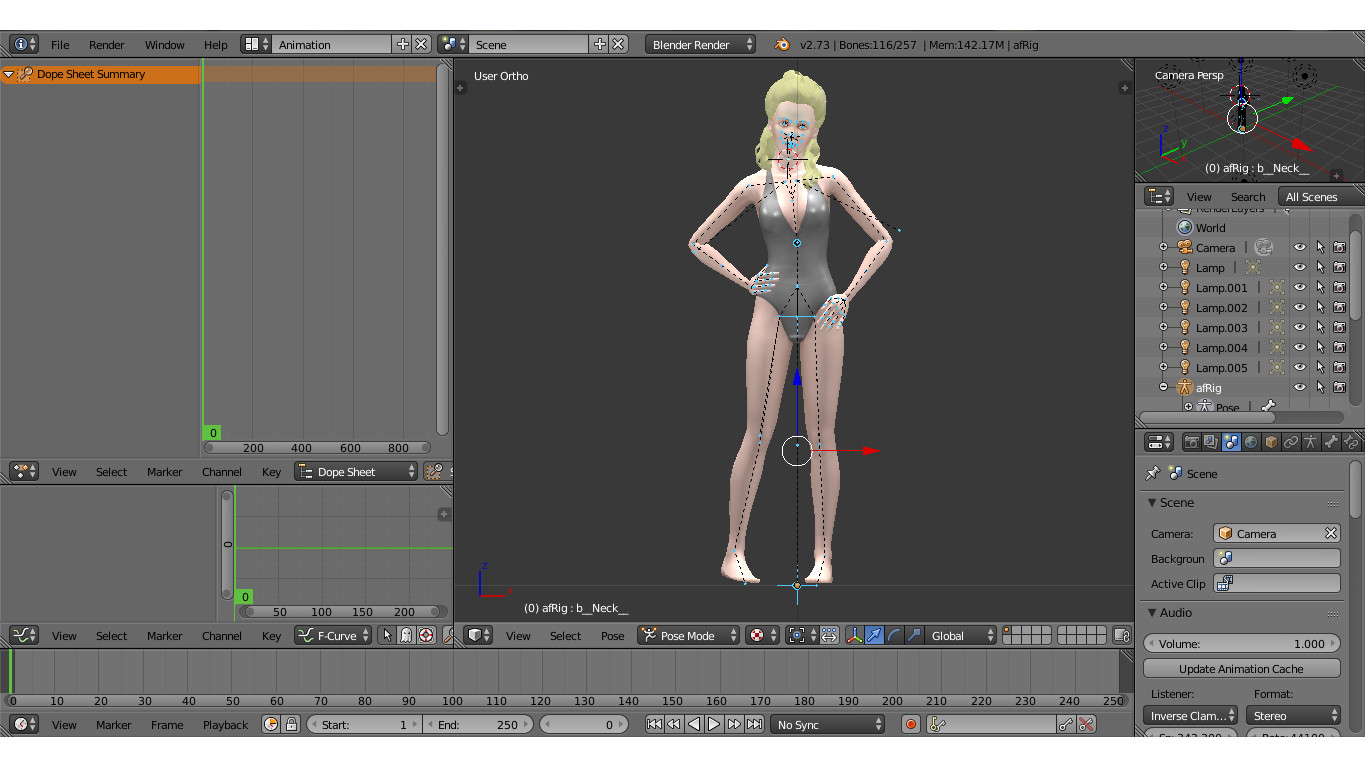Open the Pose menu in 3D view
Screen dimensions: 1366x768
(613, 635)
